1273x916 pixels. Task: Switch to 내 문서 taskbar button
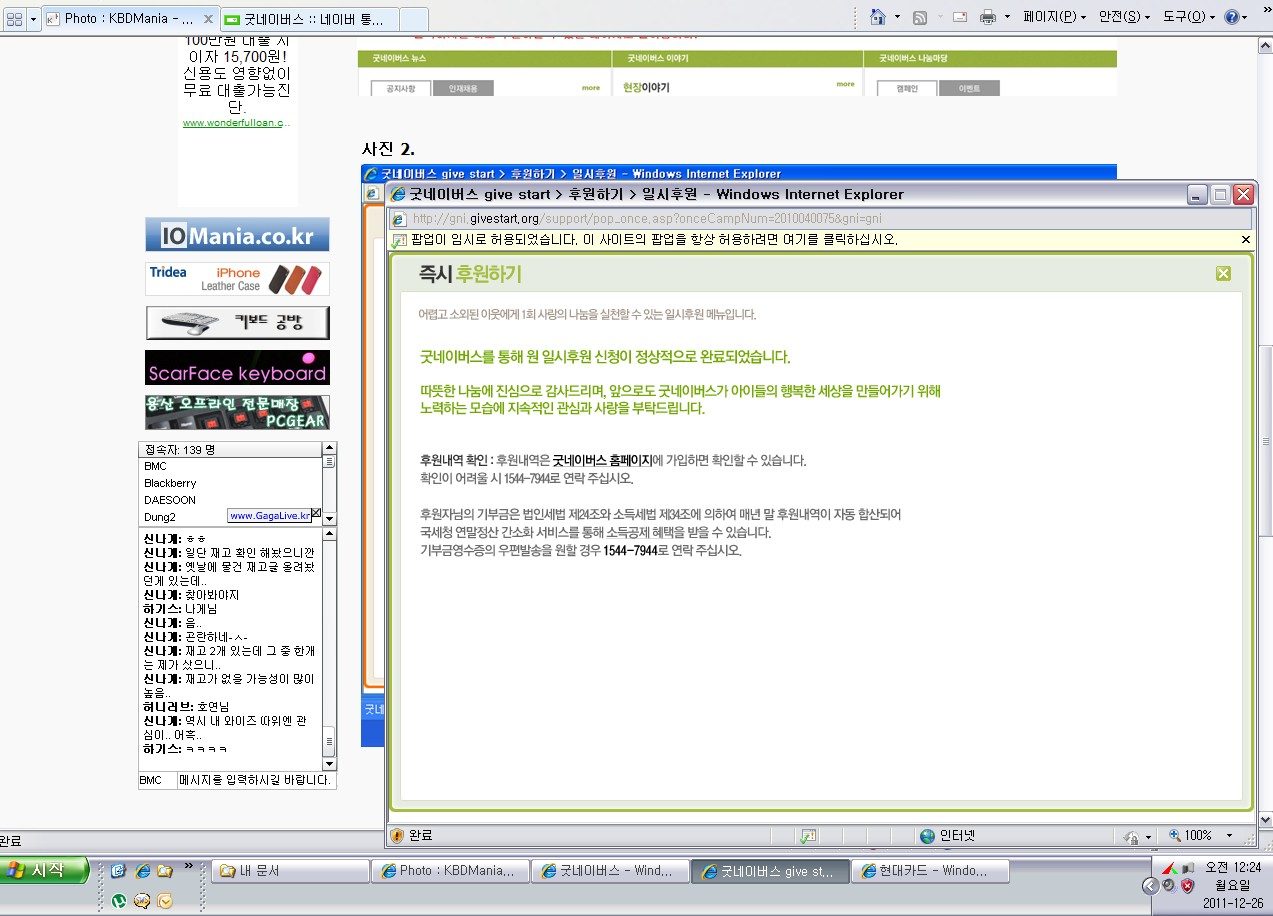pos(289,871)
